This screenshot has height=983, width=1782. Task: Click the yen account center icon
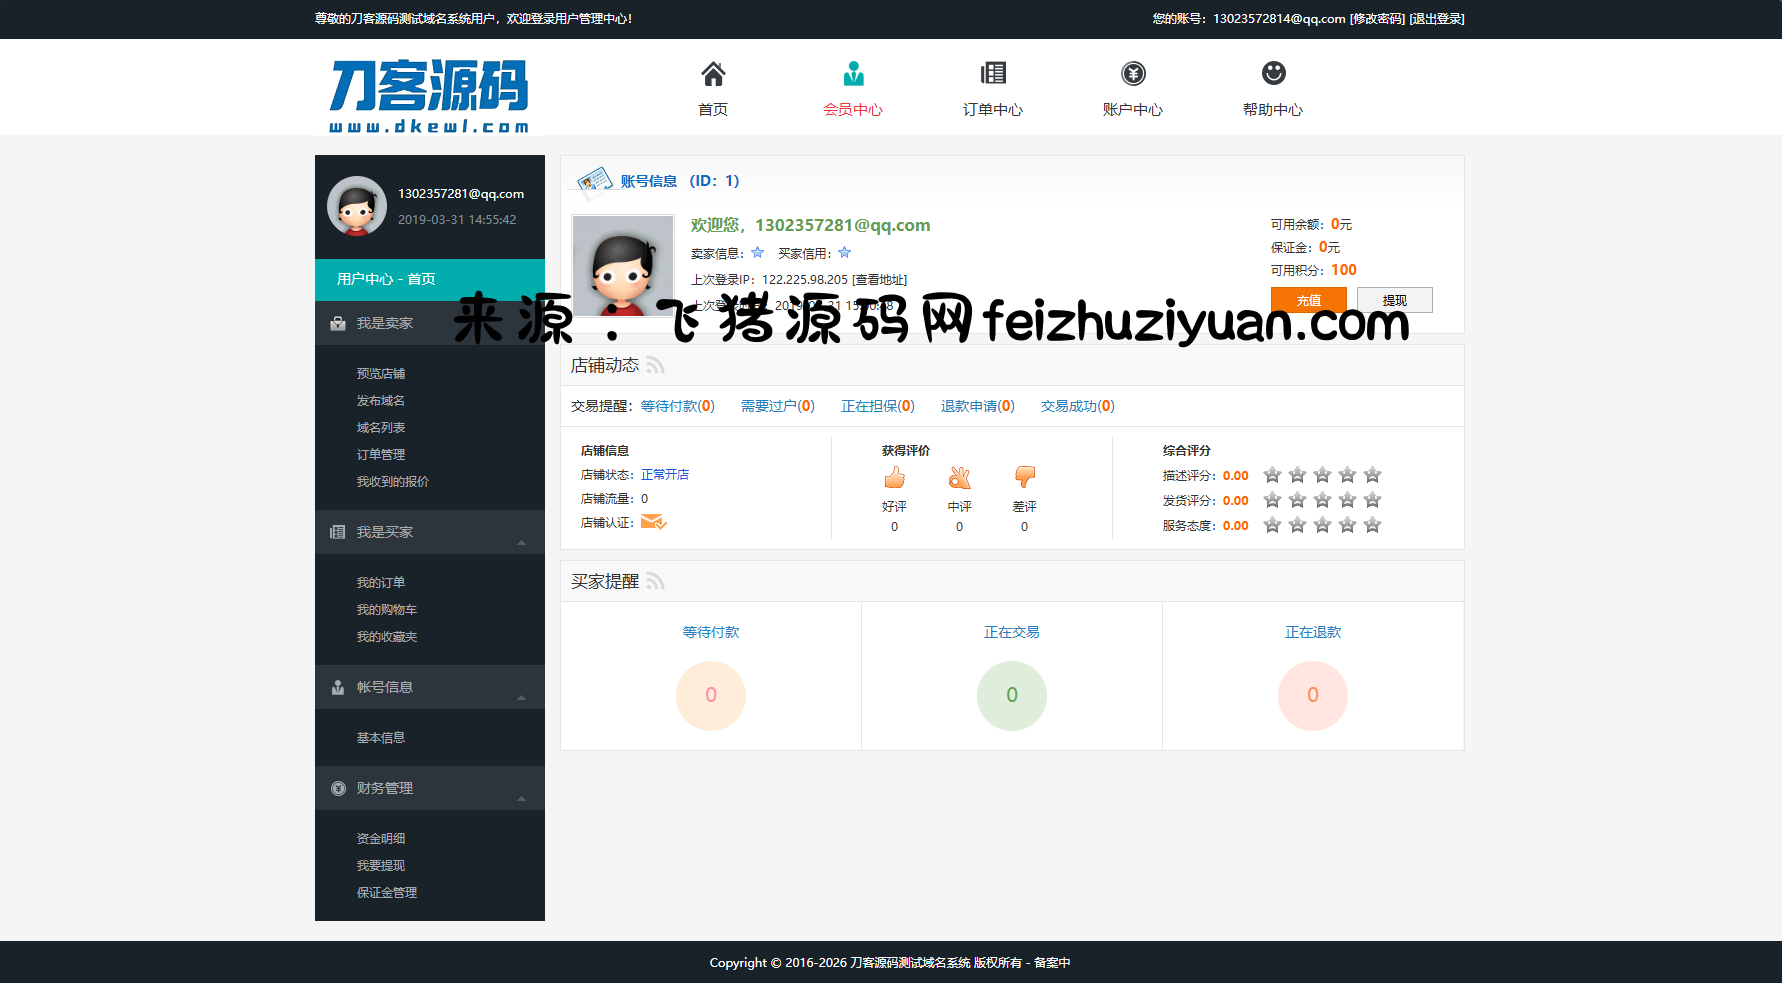click(x=1133, y=74)
